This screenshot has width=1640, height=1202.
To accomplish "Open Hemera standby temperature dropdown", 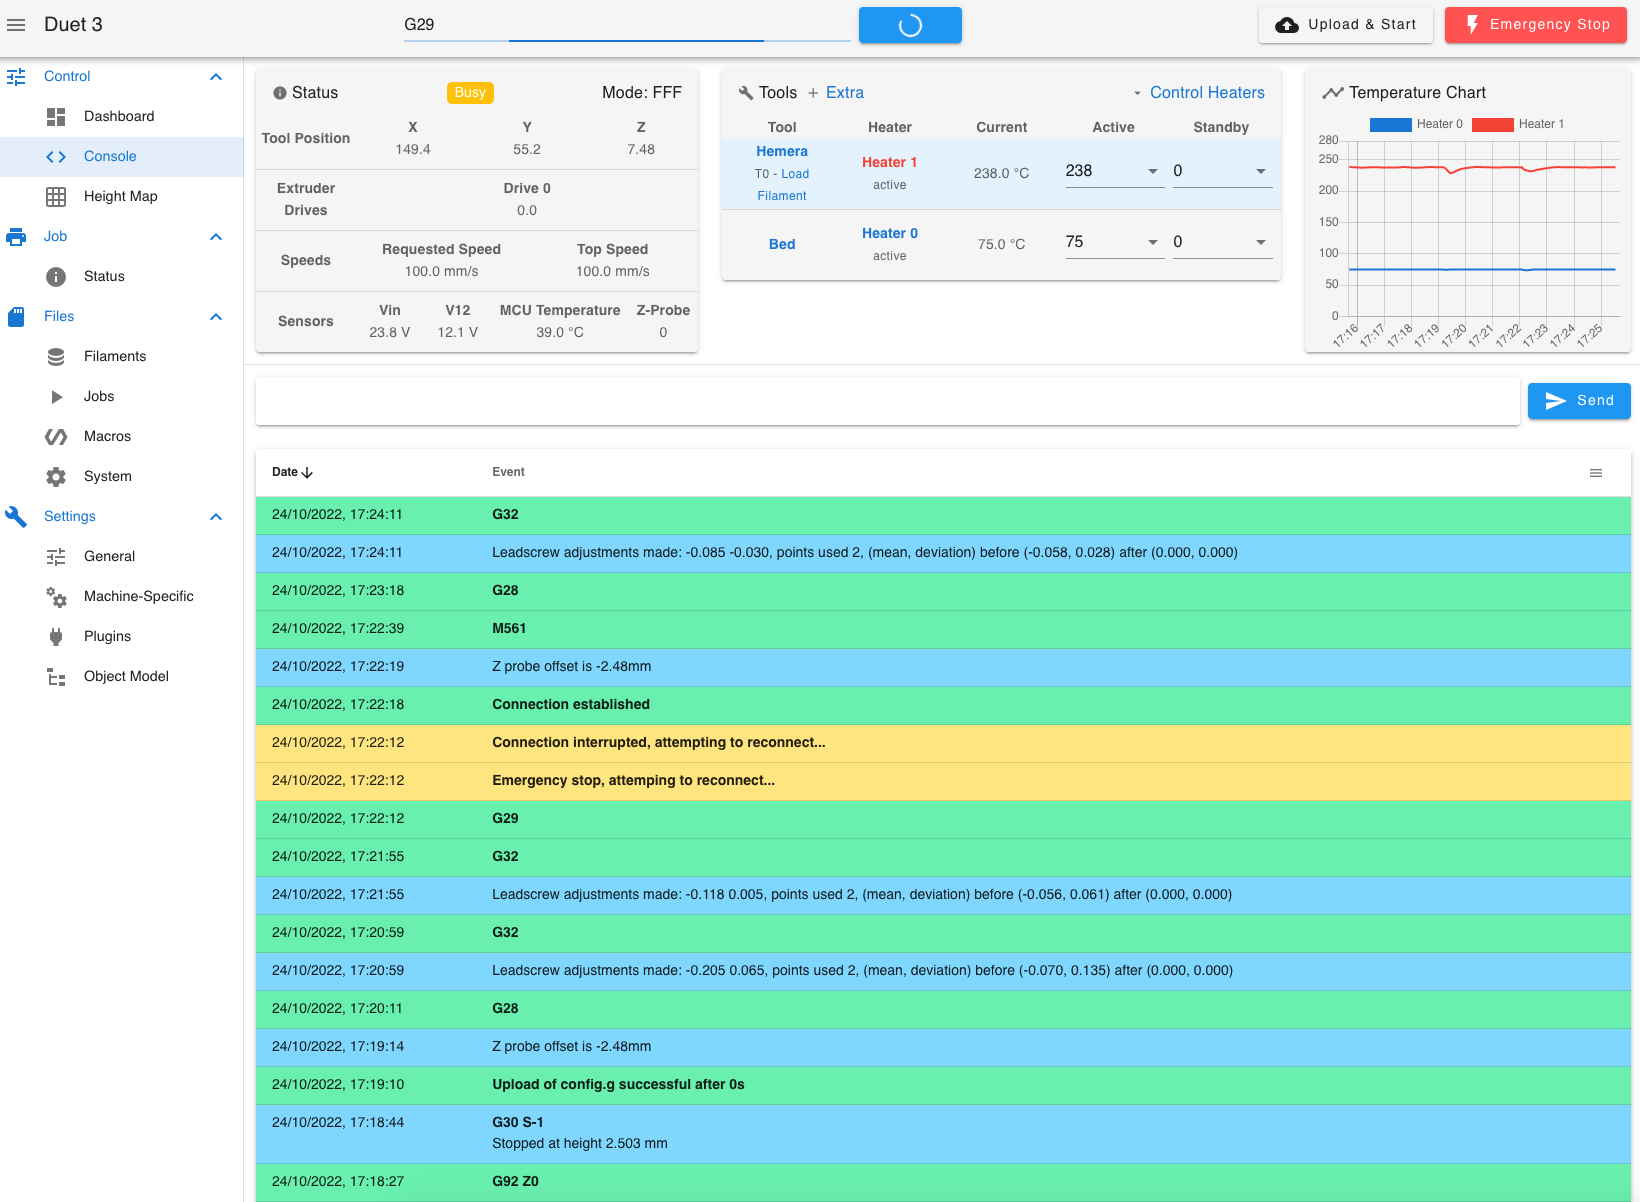I will pyautogui.click(x=1261, y=171).
